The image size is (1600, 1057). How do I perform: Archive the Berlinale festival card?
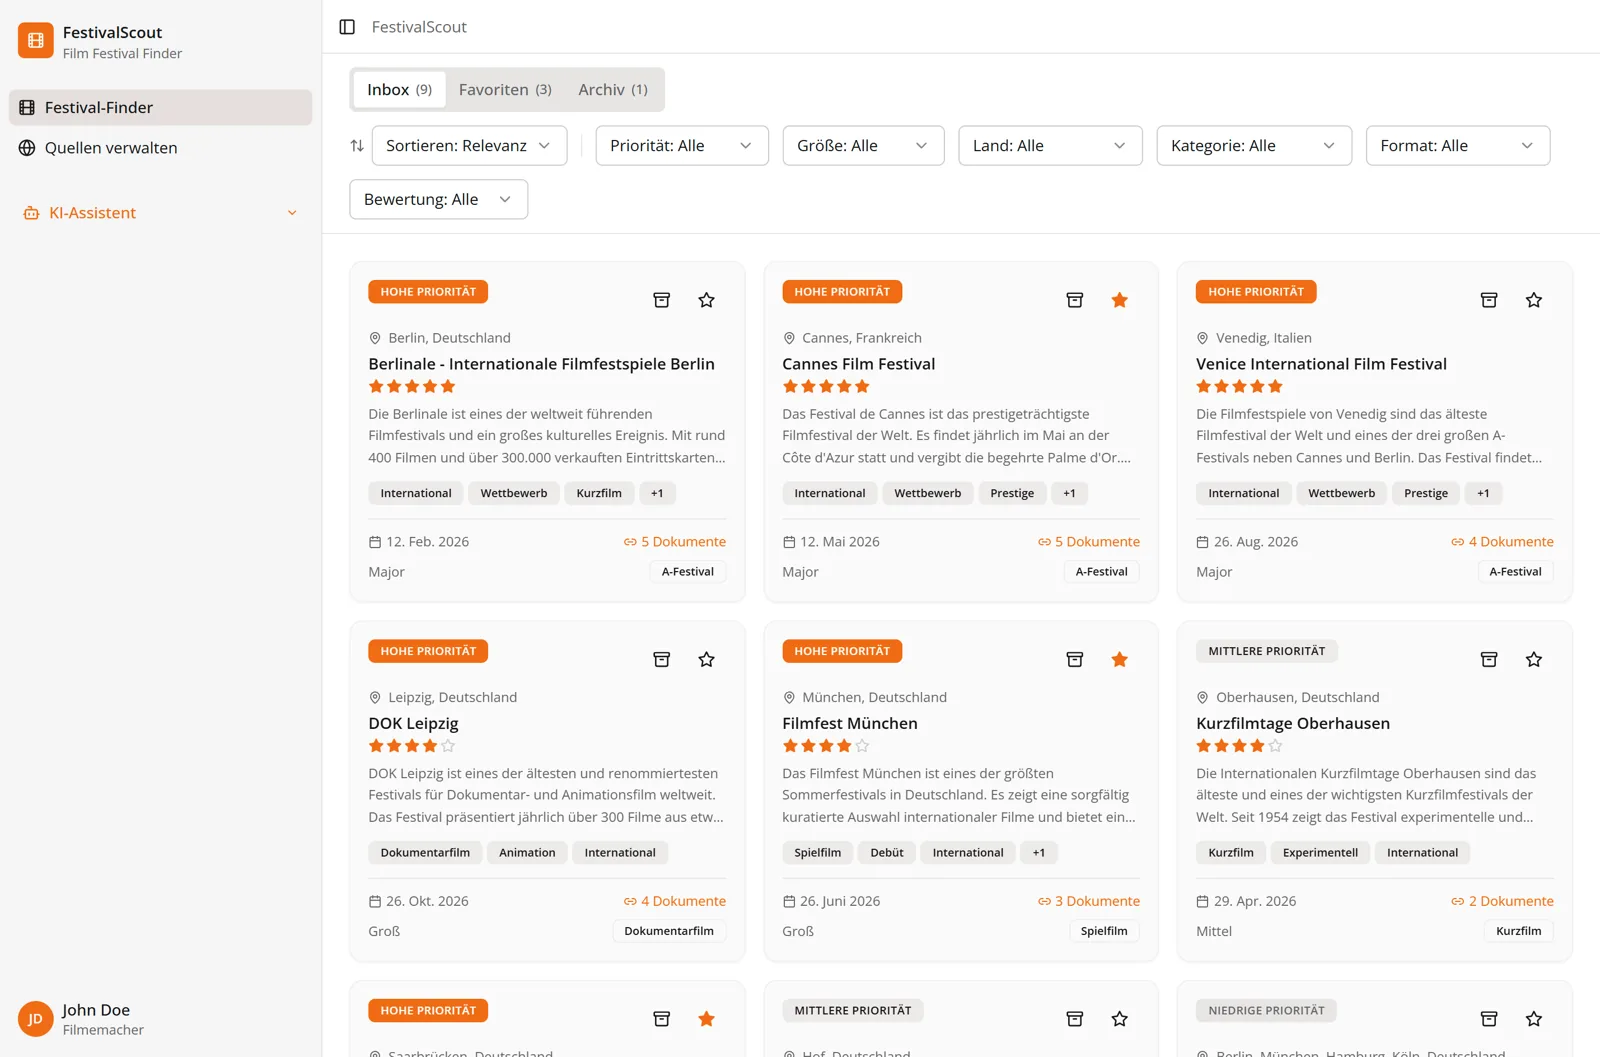tap(661, 300)
